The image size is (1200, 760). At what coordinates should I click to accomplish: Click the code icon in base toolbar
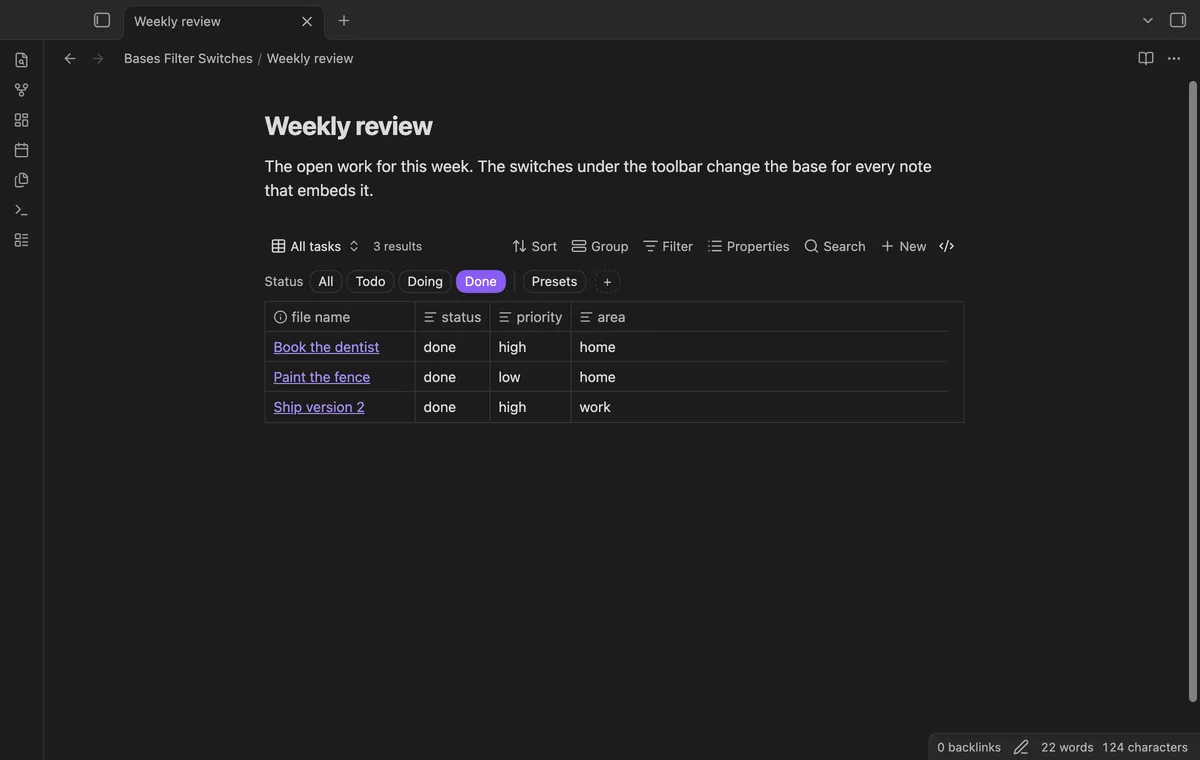tap(947, 246)
